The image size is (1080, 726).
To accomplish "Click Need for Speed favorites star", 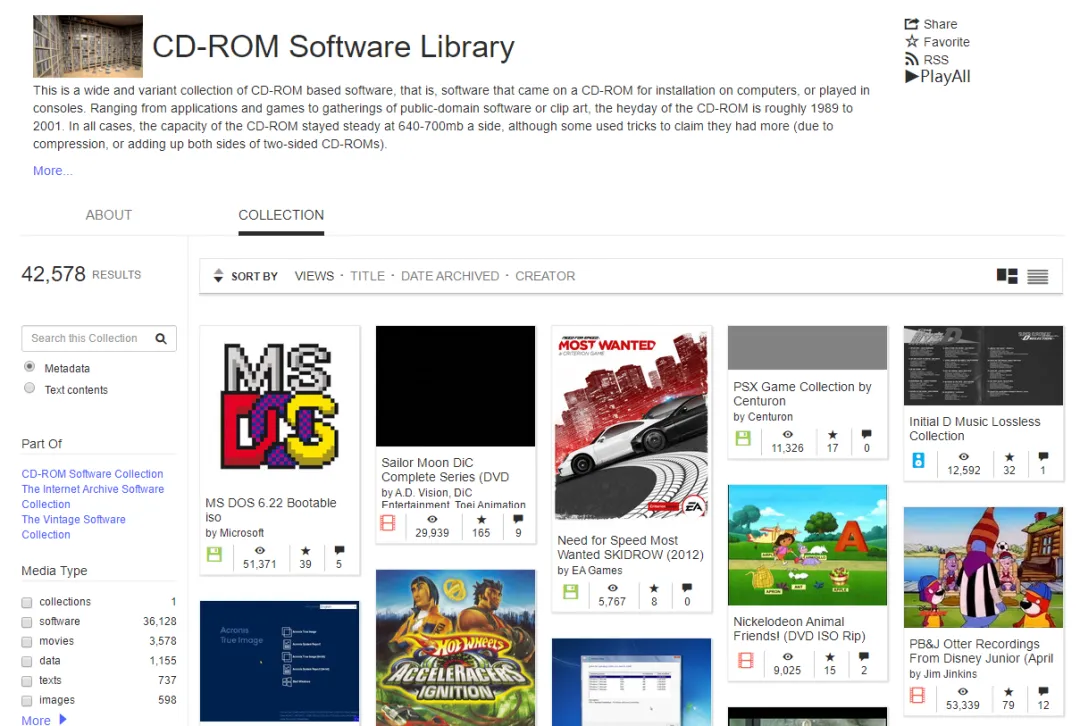I will pyautogui.click(x=654, y=588).
